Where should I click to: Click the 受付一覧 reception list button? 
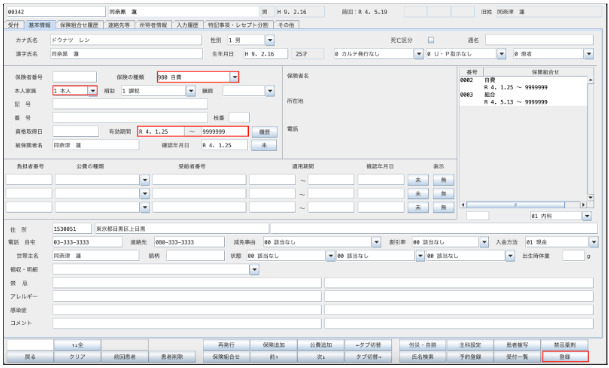point(517,356)
